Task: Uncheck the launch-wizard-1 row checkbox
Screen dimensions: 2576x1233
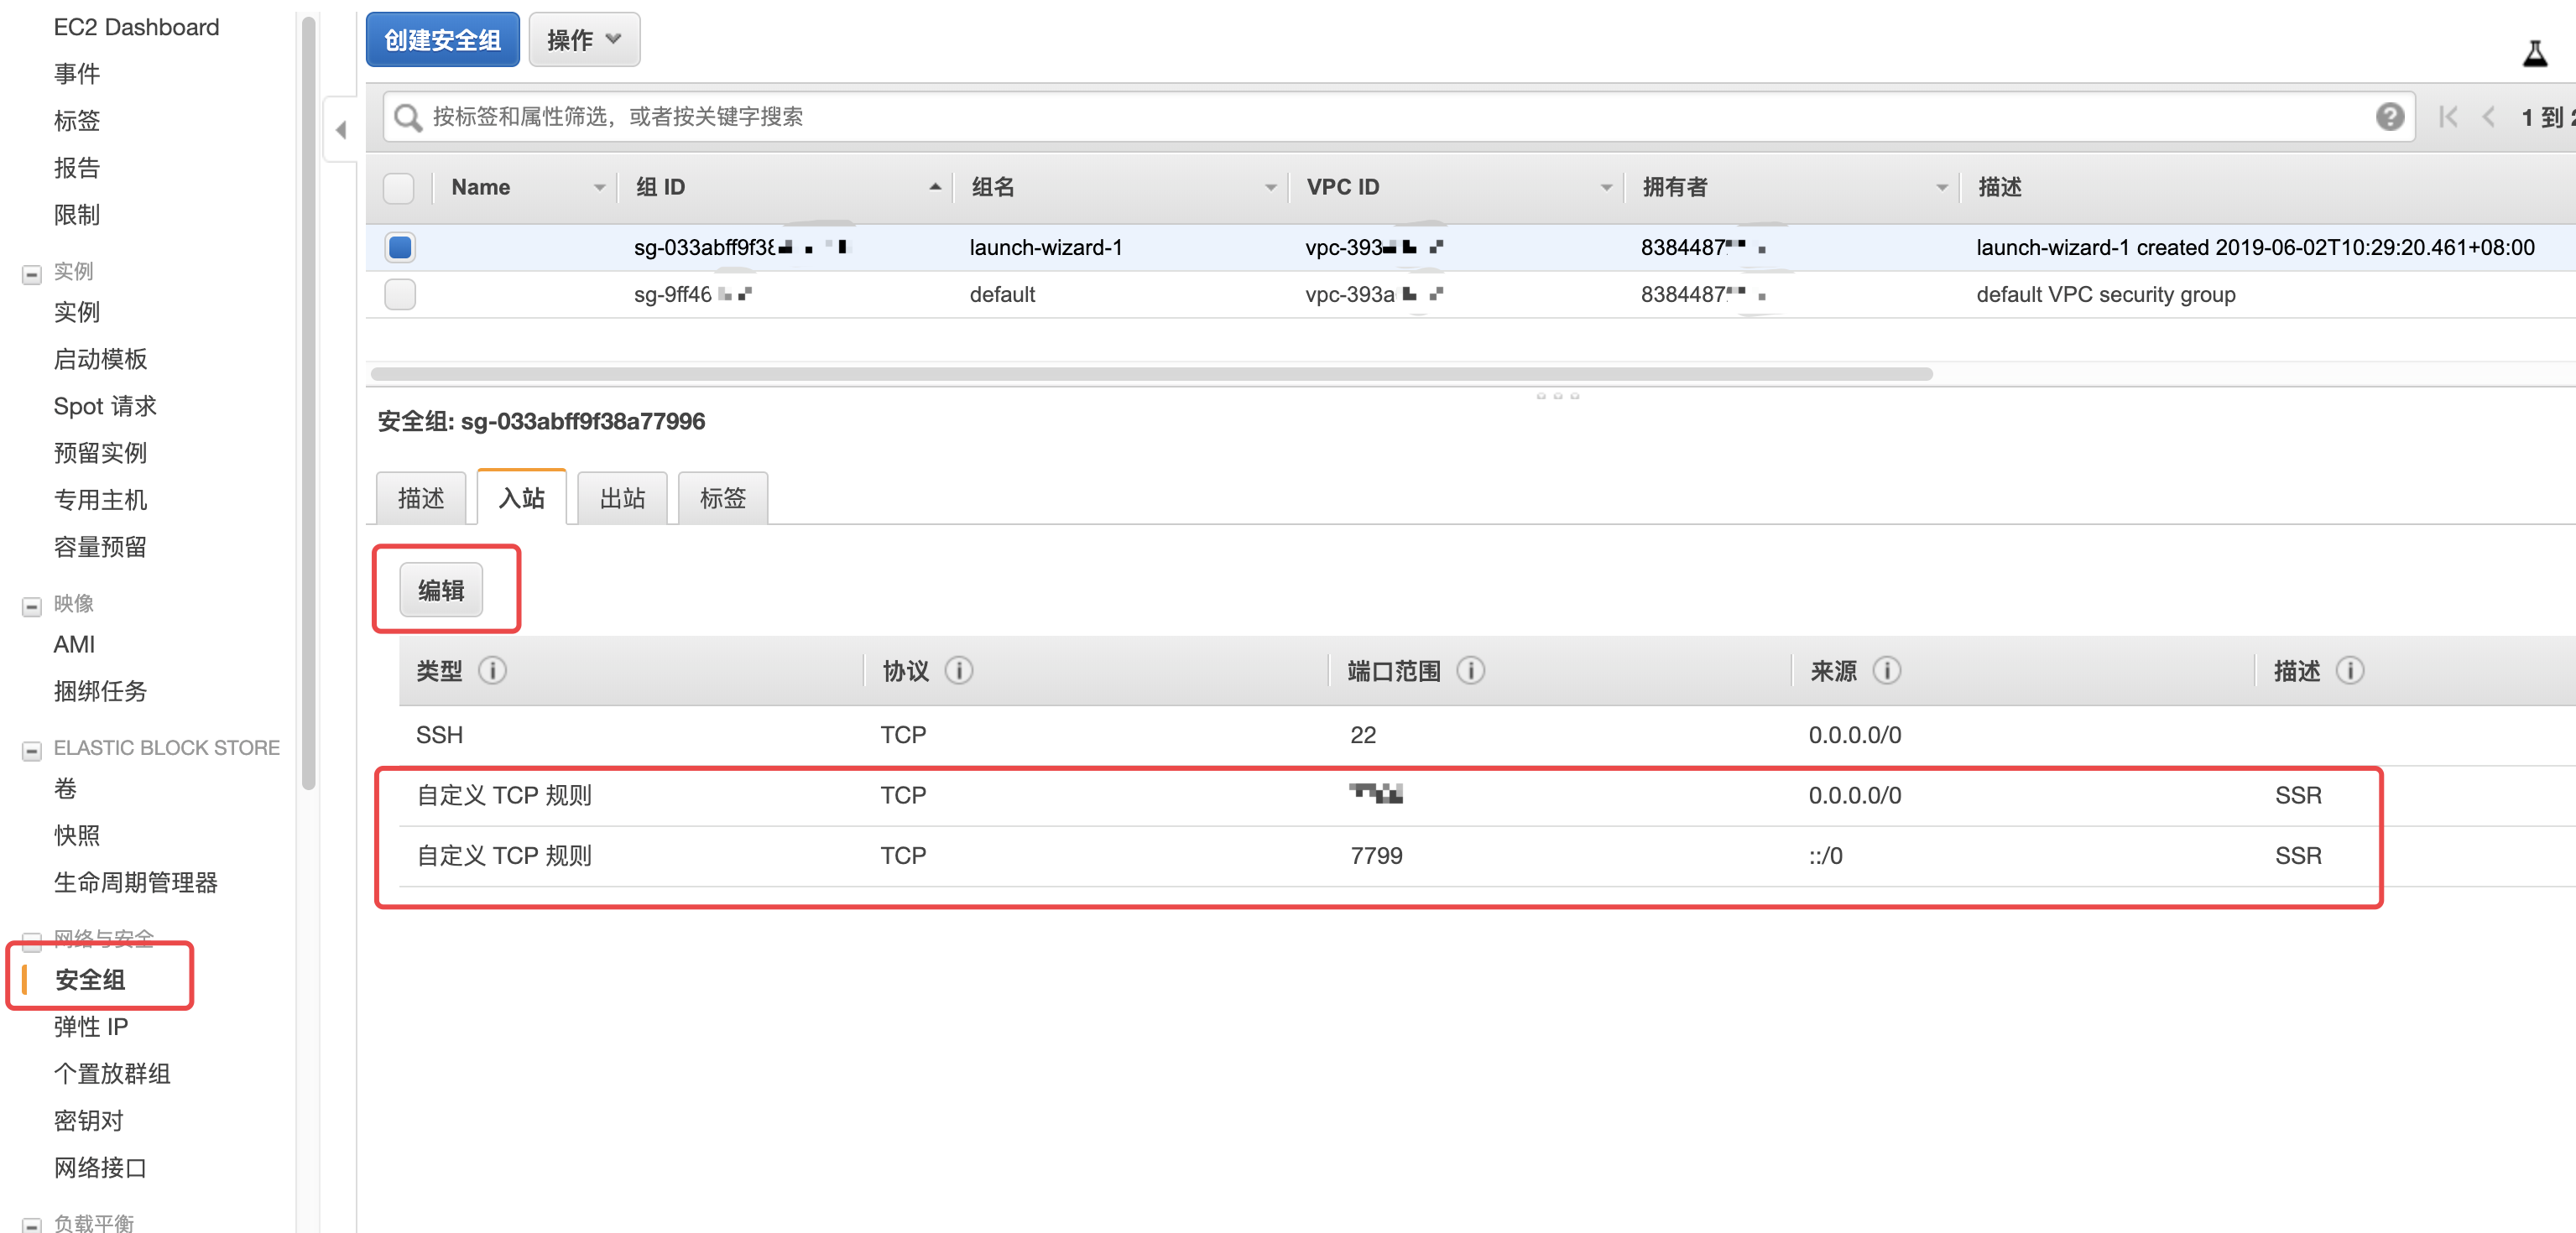Action: 400,247
